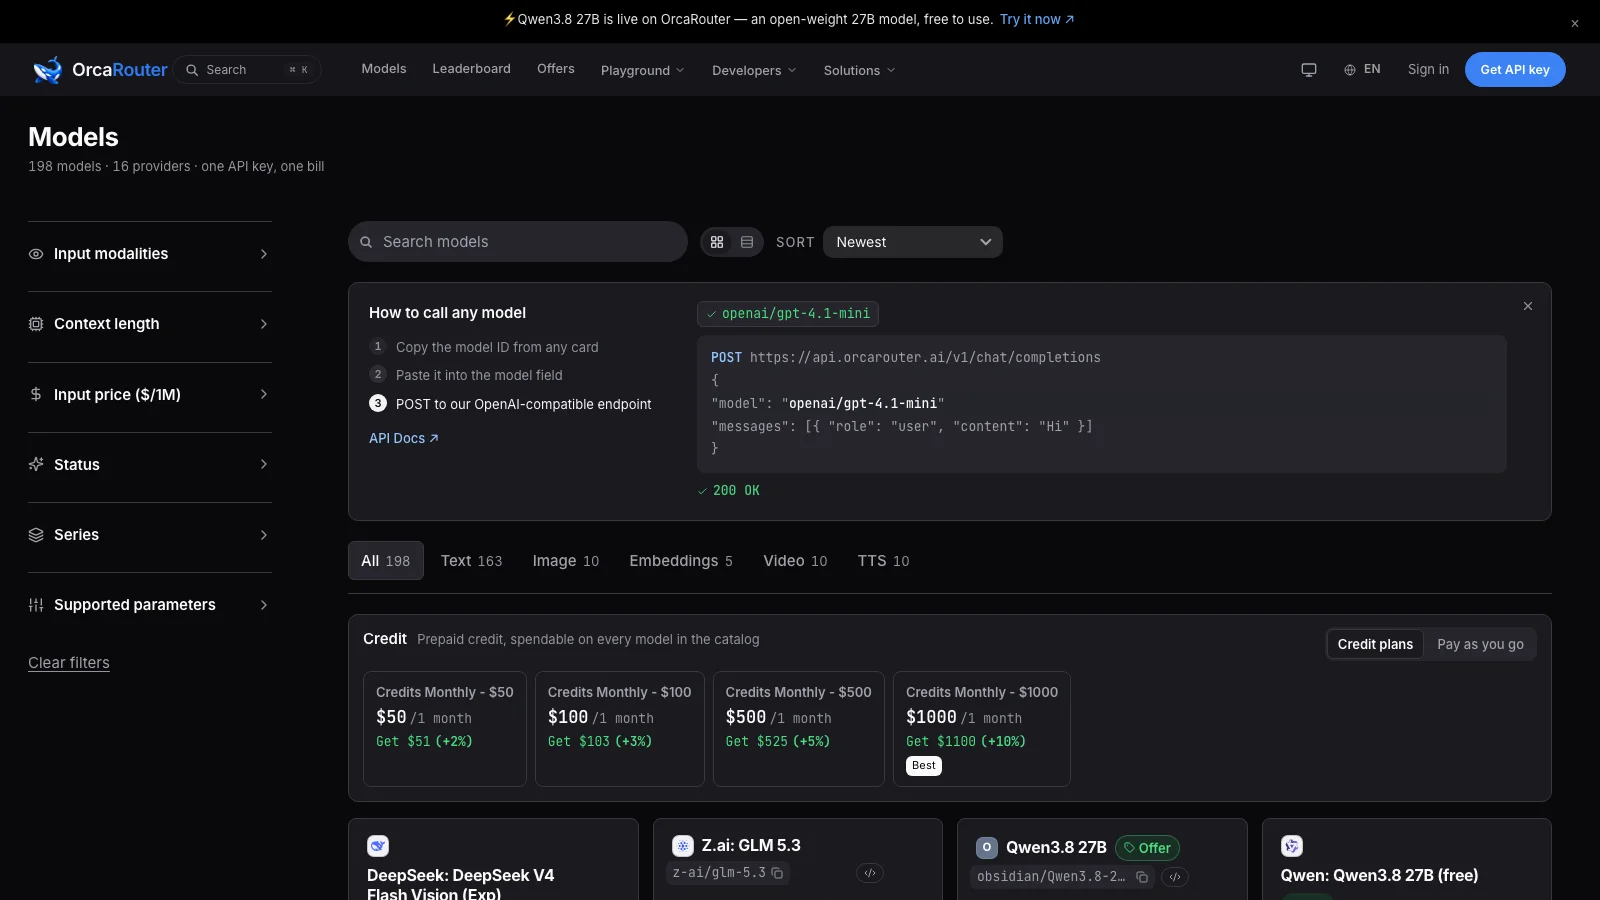Image resolution: width=1600 pixels, height=900 pixels.
Task: Select the Text 163 tab
Action: [472, 561]
